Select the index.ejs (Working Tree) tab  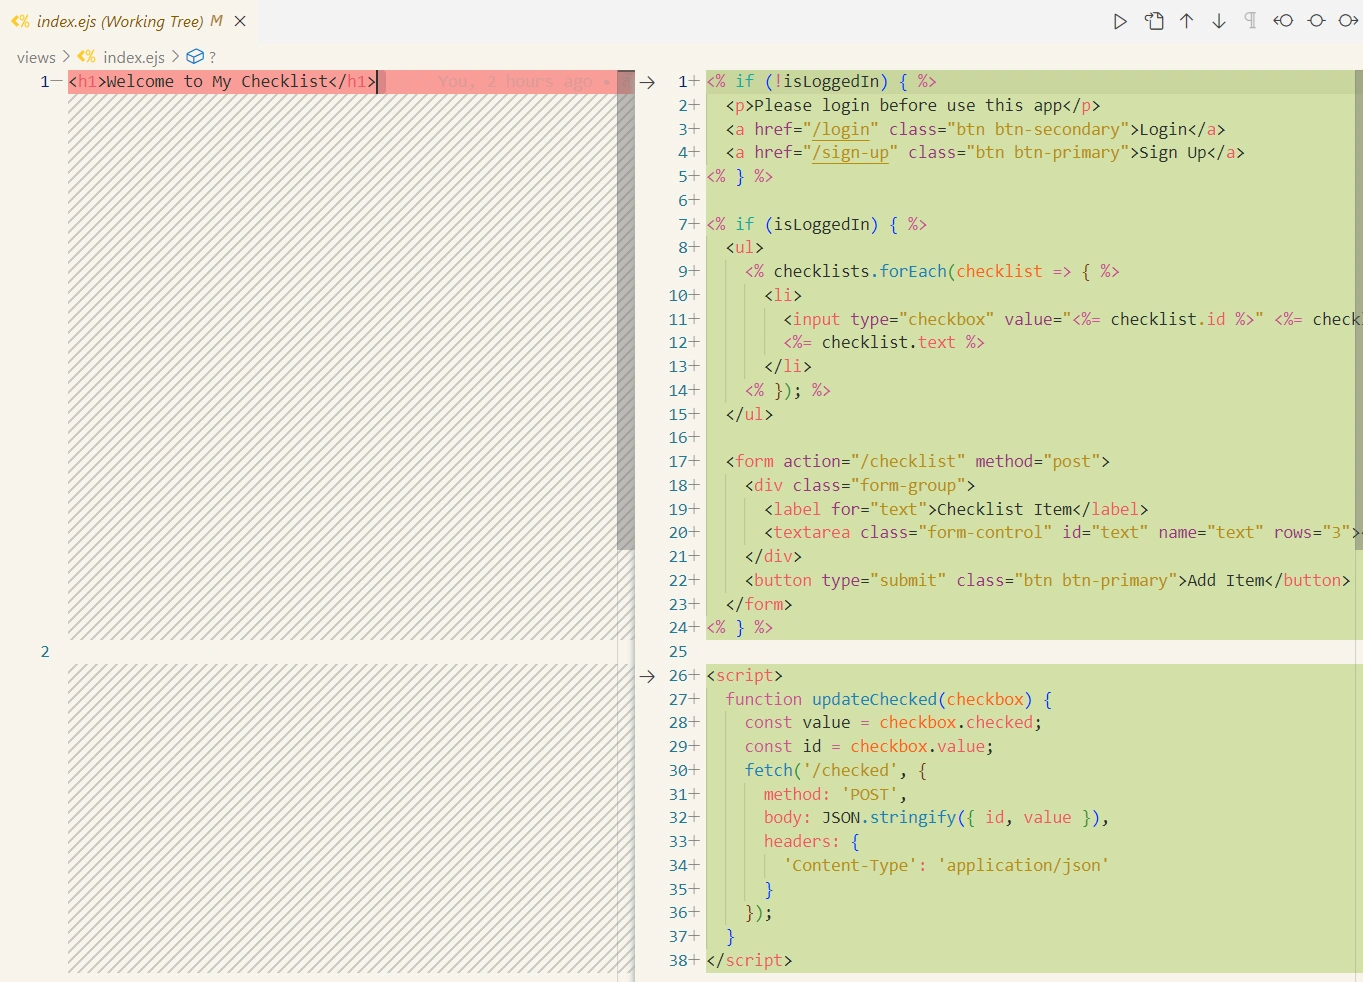coord(129,21)
